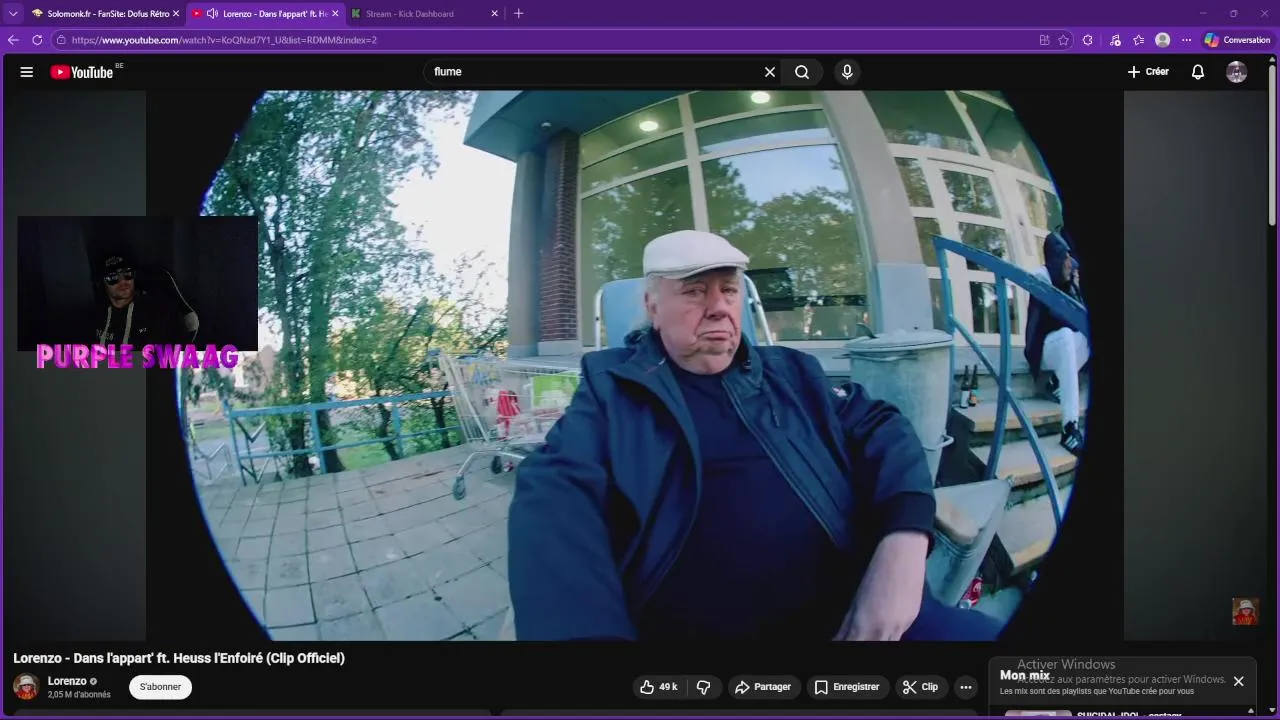Open the favorites list icon

click(x=1138, y=40)
